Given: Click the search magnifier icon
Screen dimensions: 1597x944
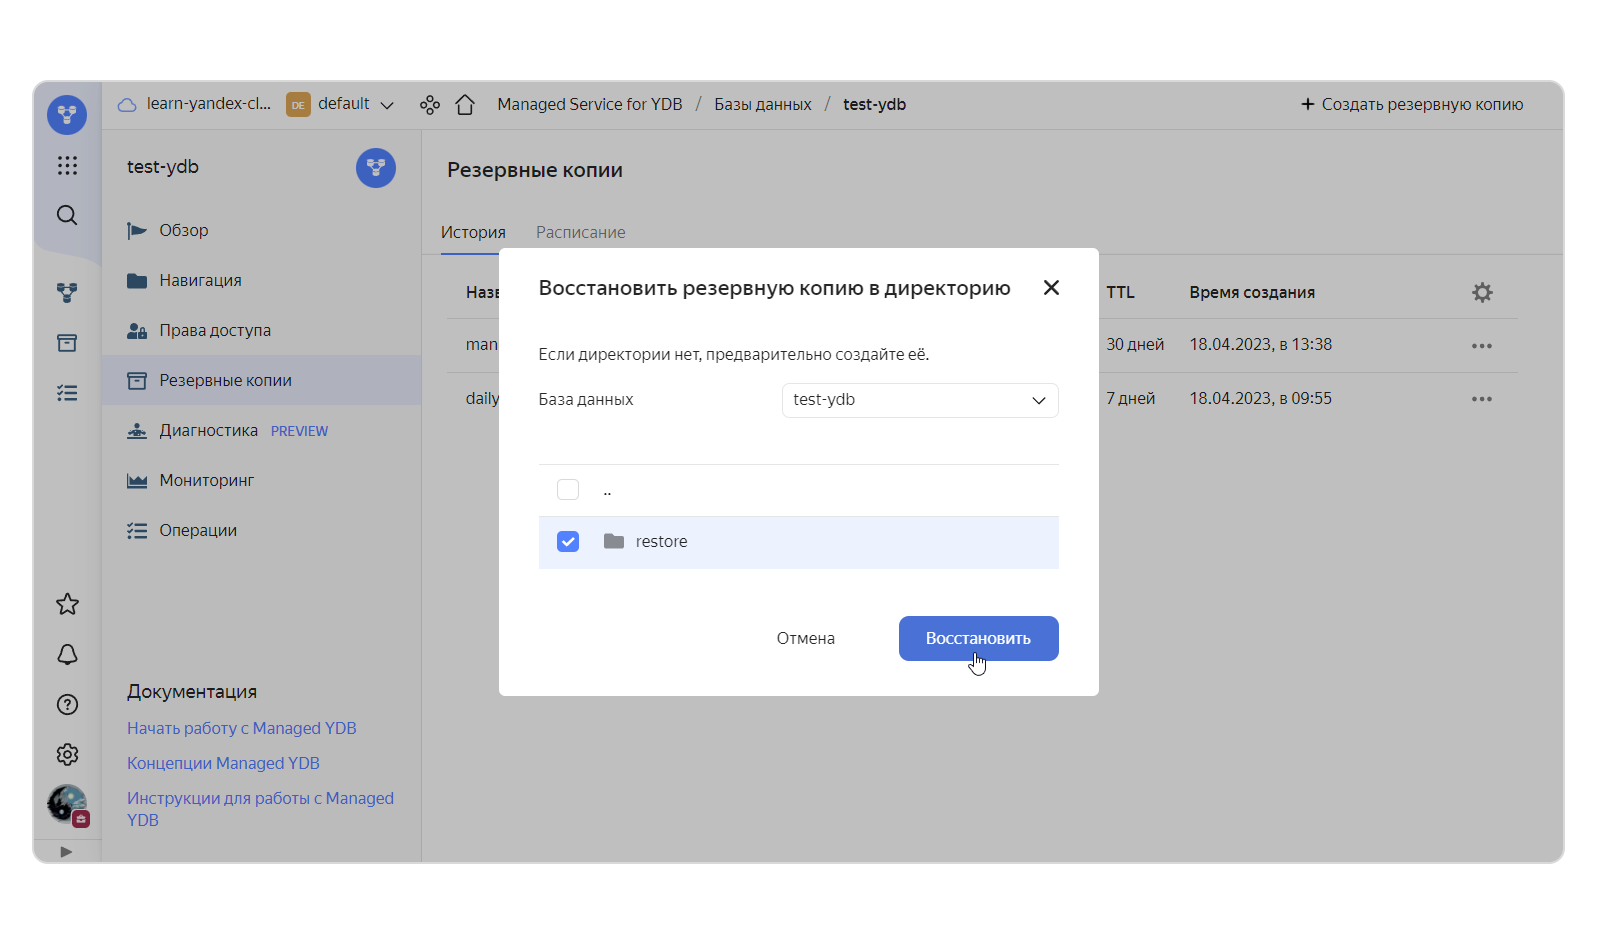Looking at the screenshot, I should click(67, 215).
